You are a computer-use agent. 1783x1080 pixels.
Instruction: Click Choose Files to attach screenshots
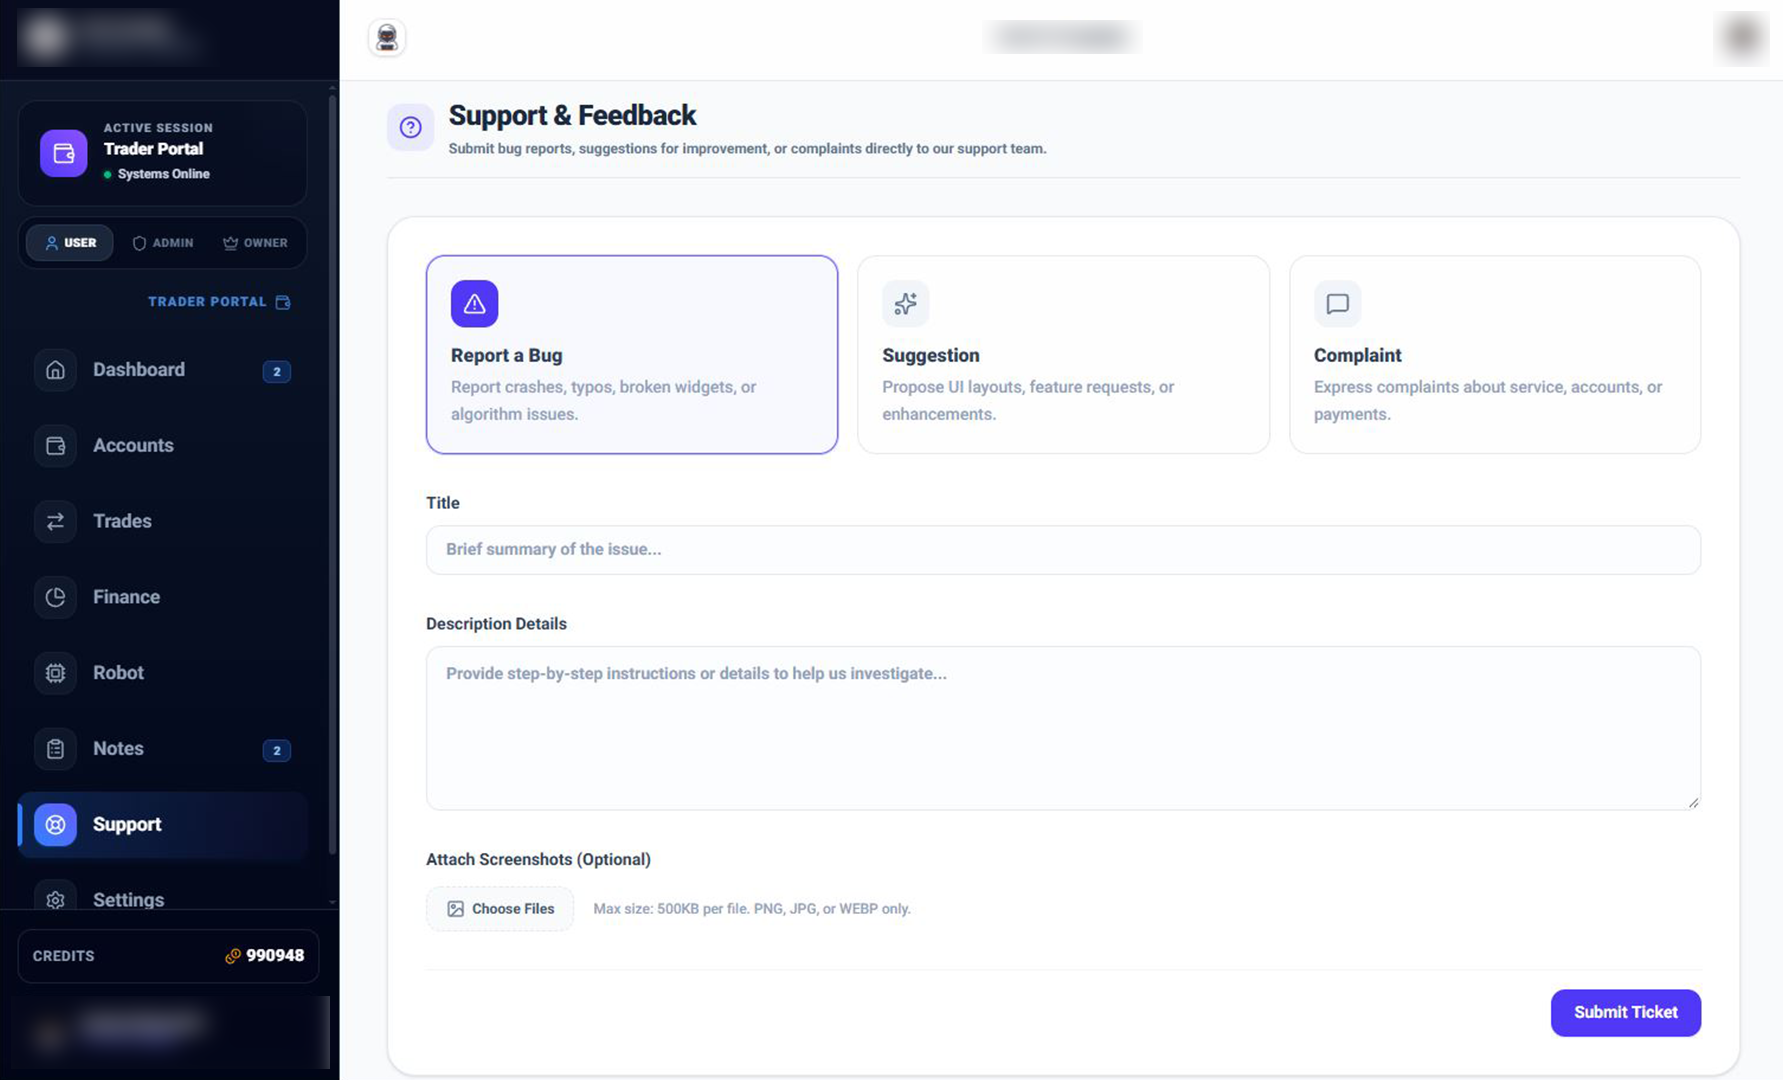pyautogui.click(x=500, y=909)
